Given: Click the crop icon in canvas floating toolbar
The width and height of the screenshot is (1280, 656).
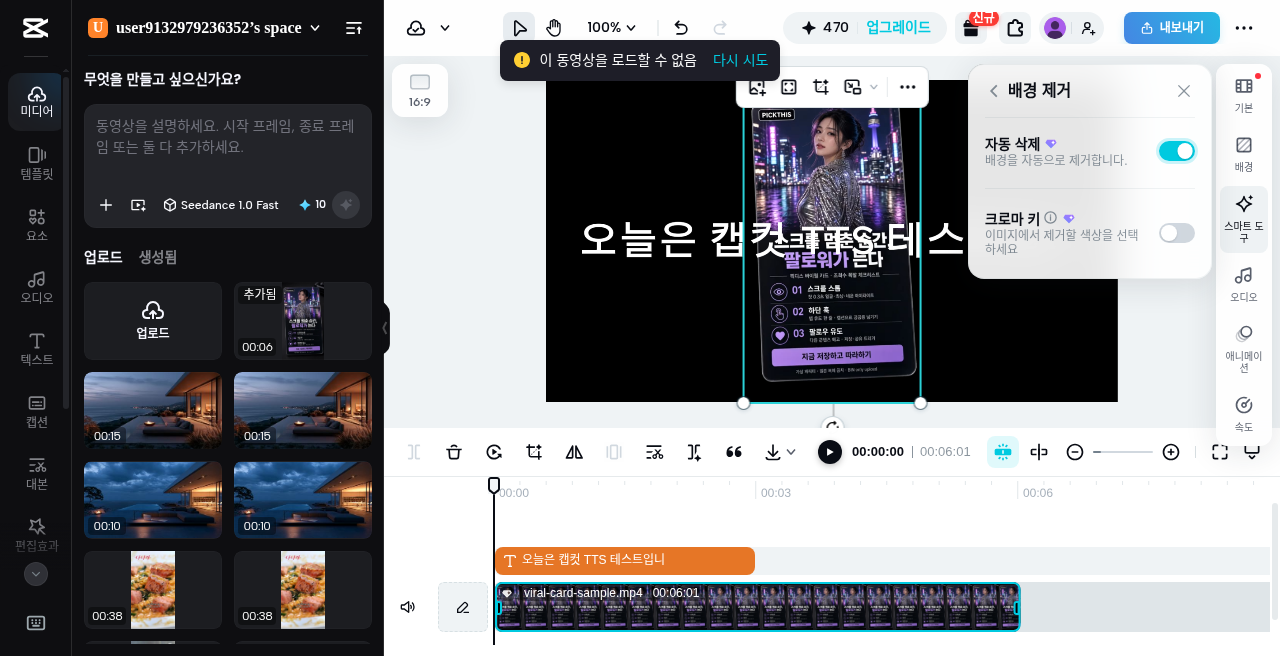Looking at the screenshot, I should (821, 87).
